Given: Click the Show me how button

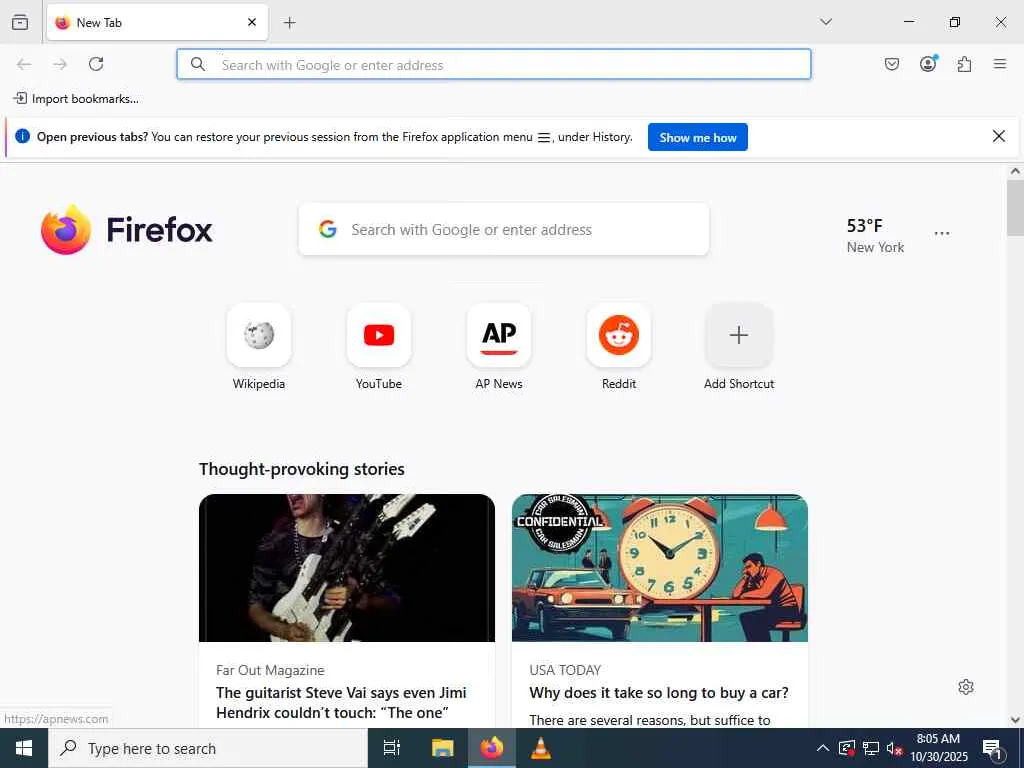Looking at the screenshot, I should point(697,137).
